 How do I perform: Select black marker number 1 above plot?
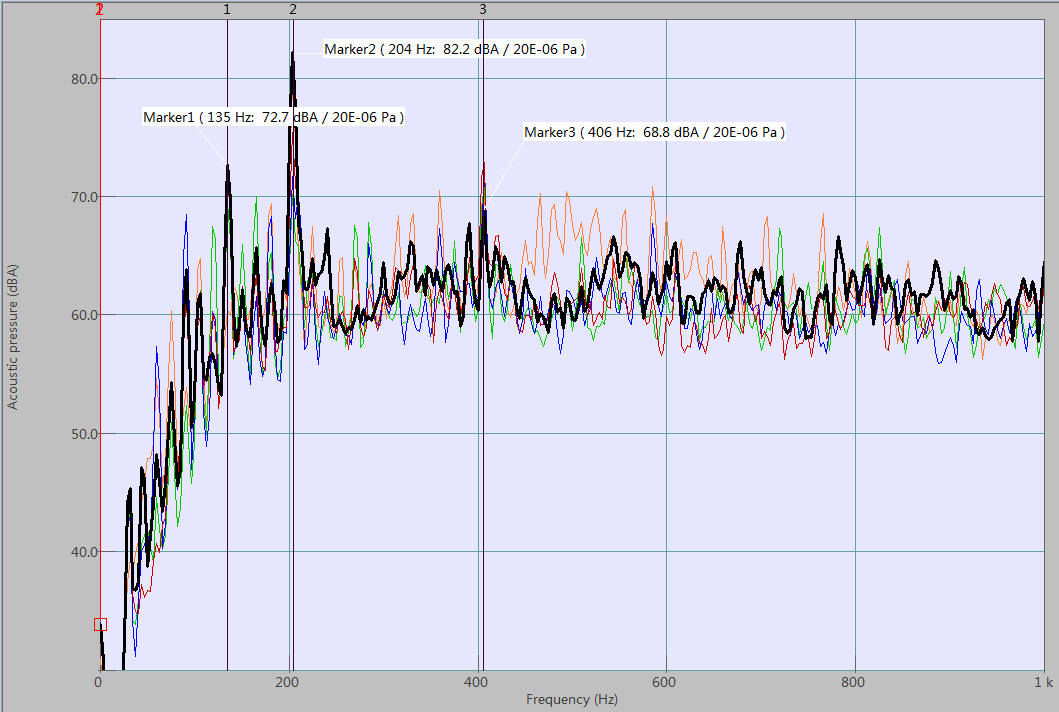(227, 9)
